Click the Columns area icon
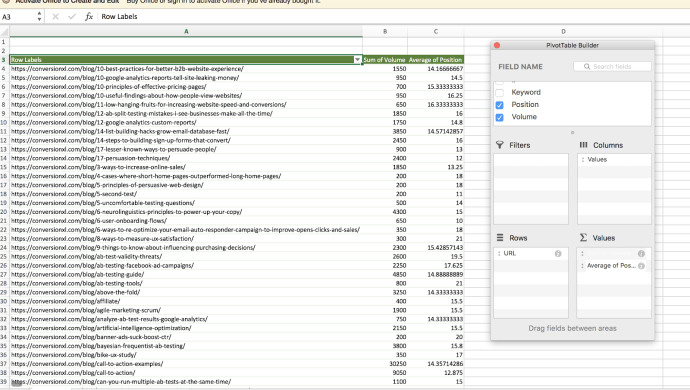The width and height of the screenshot is (690, 390). point(584,145)
